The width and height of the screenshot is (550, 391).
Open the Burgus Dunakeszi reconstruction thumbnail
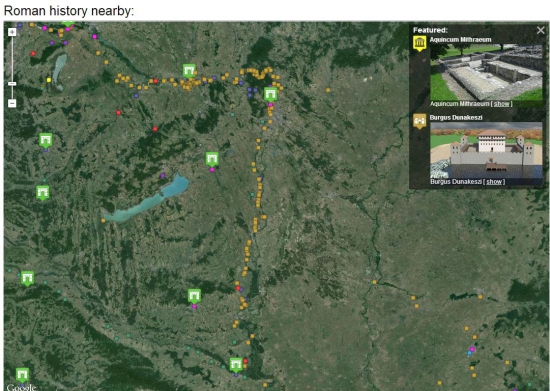point(486,150)
